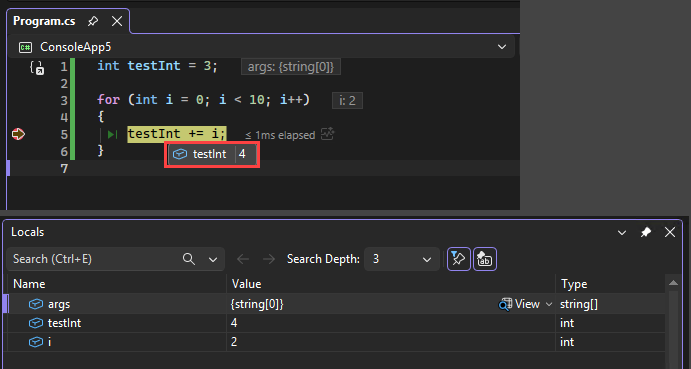
Task: Toggle show only pinned members button
Action: 459,259
